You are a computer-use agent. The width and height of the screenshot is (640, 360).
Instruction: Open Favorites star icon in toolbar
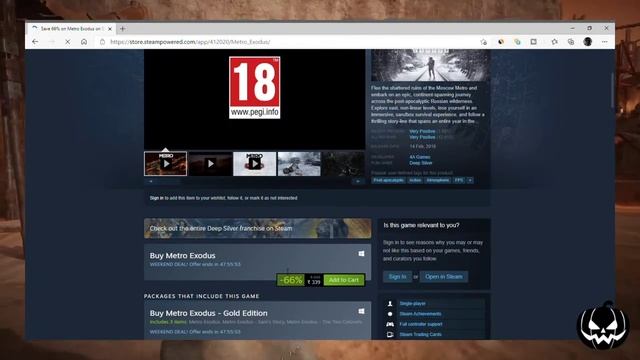click(x=554, y=42)
